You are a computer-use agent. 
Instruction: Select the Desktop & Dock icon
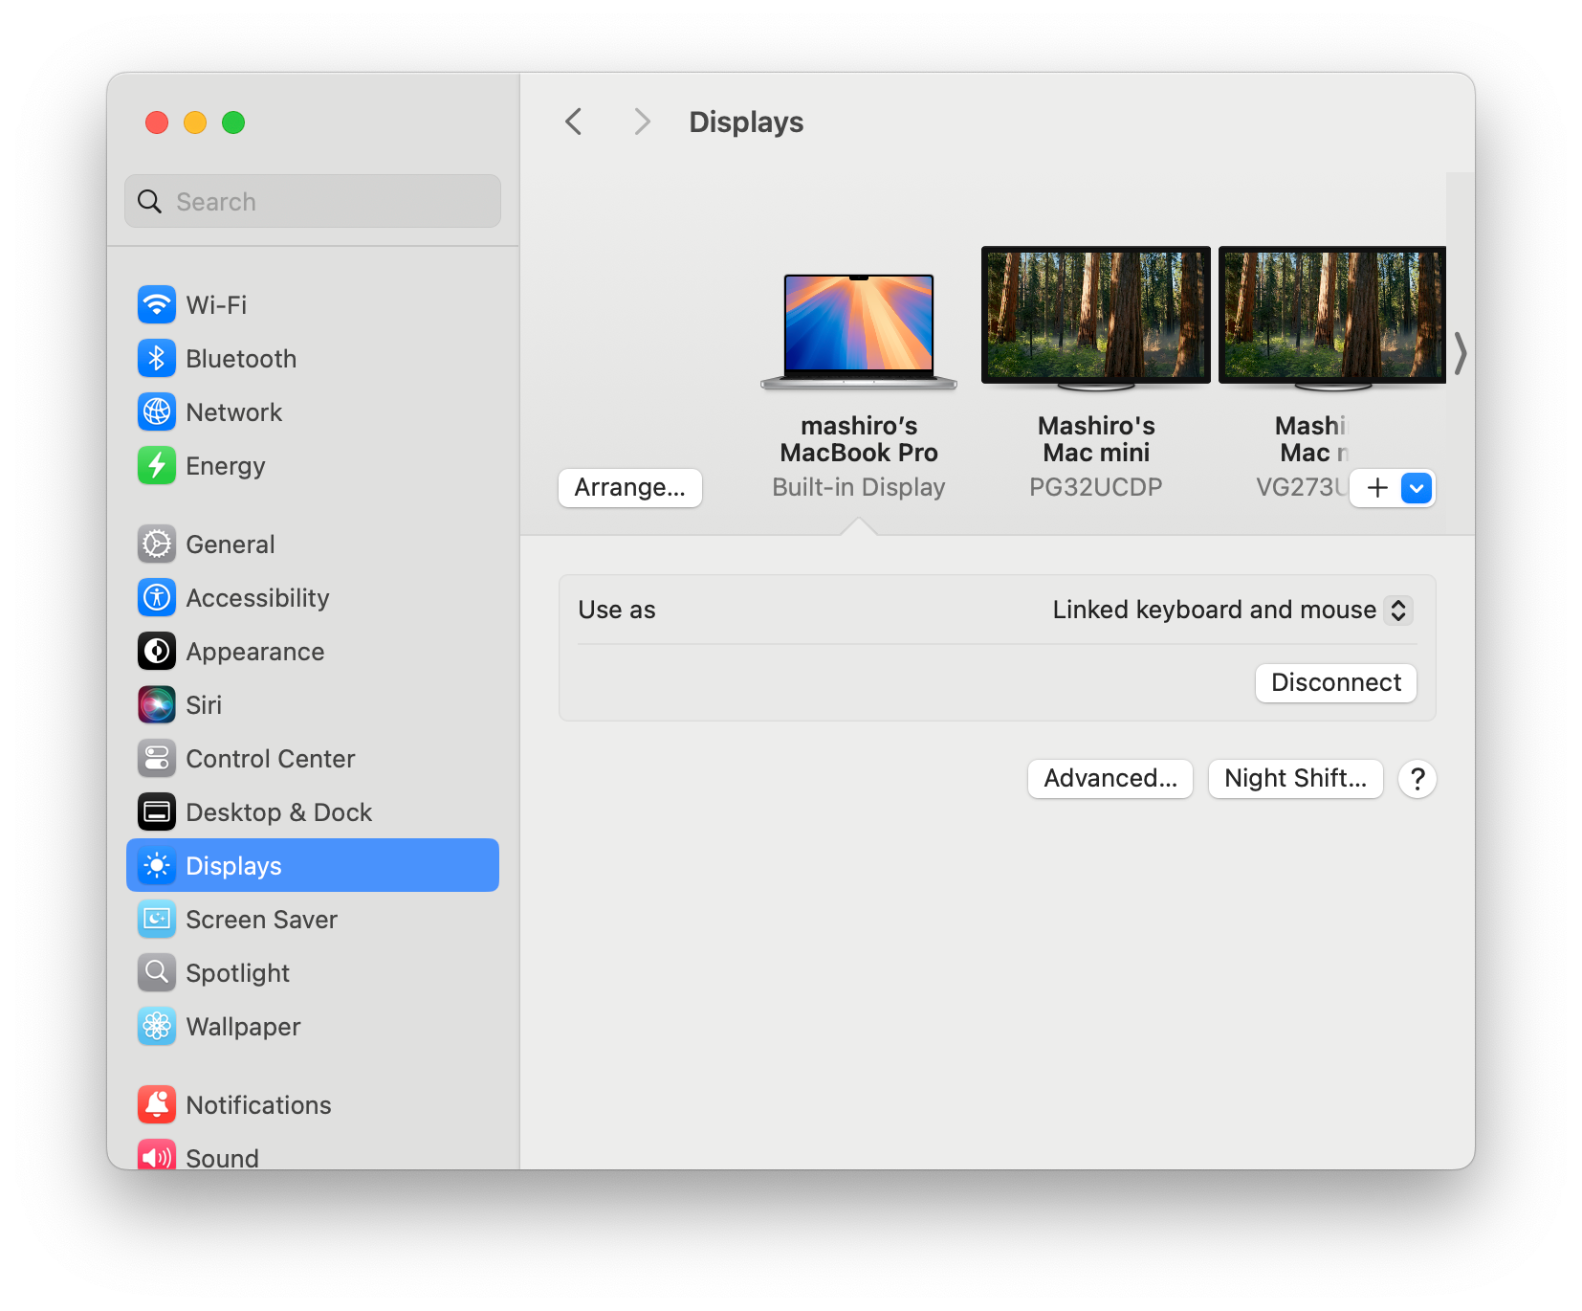pos(156,812)
